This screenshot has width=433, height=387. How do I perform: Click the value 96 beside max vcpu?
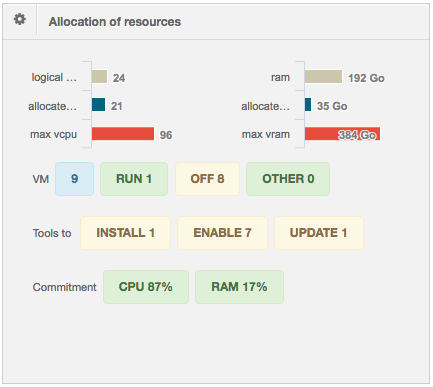(x=166, y=135)
